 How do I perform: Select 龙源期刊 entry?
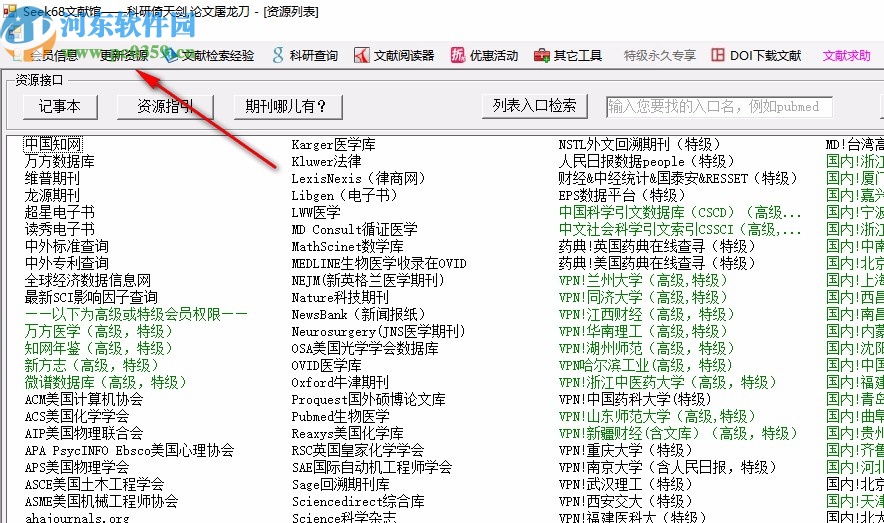[x=52, y=196]
